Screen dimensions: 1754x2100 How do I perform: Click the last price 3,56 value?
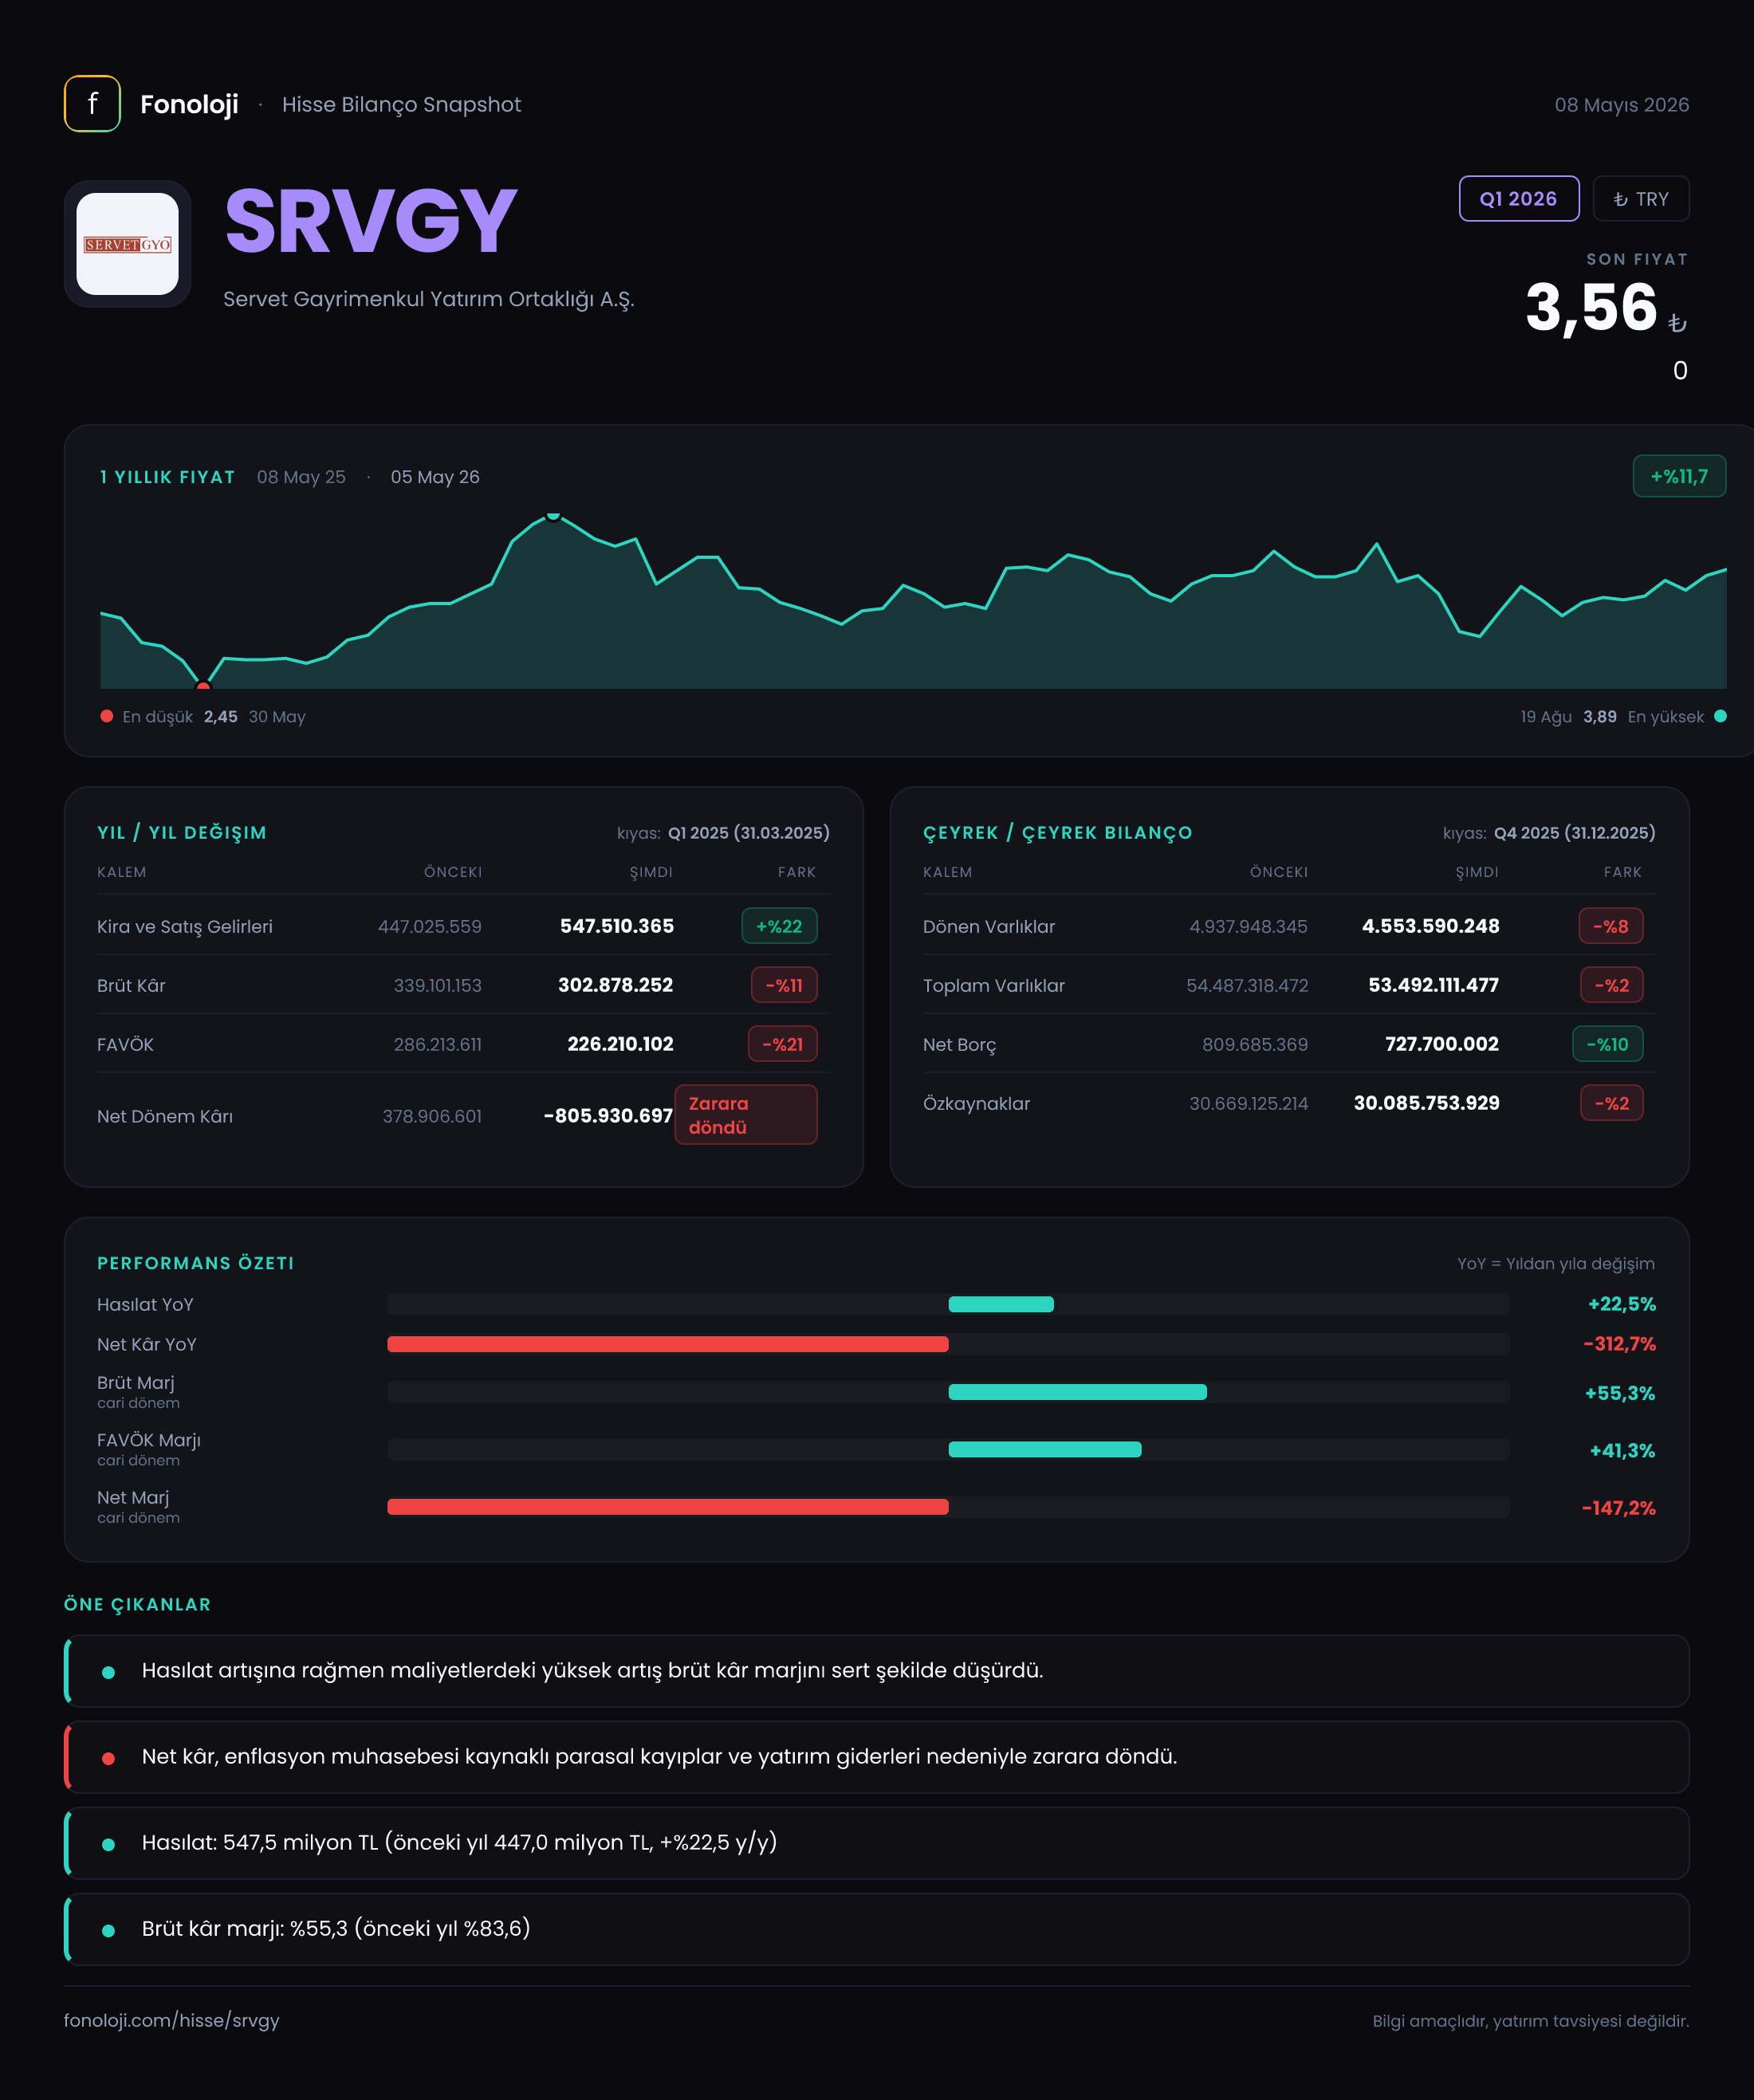pyautogui.click(x=1591, y=308)
